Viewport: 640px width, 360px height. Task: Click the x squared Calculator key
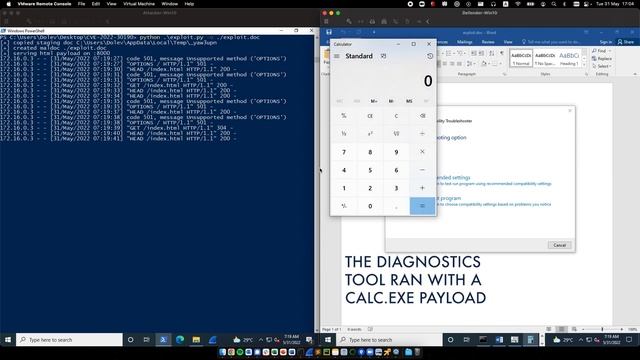pos(370,133)
